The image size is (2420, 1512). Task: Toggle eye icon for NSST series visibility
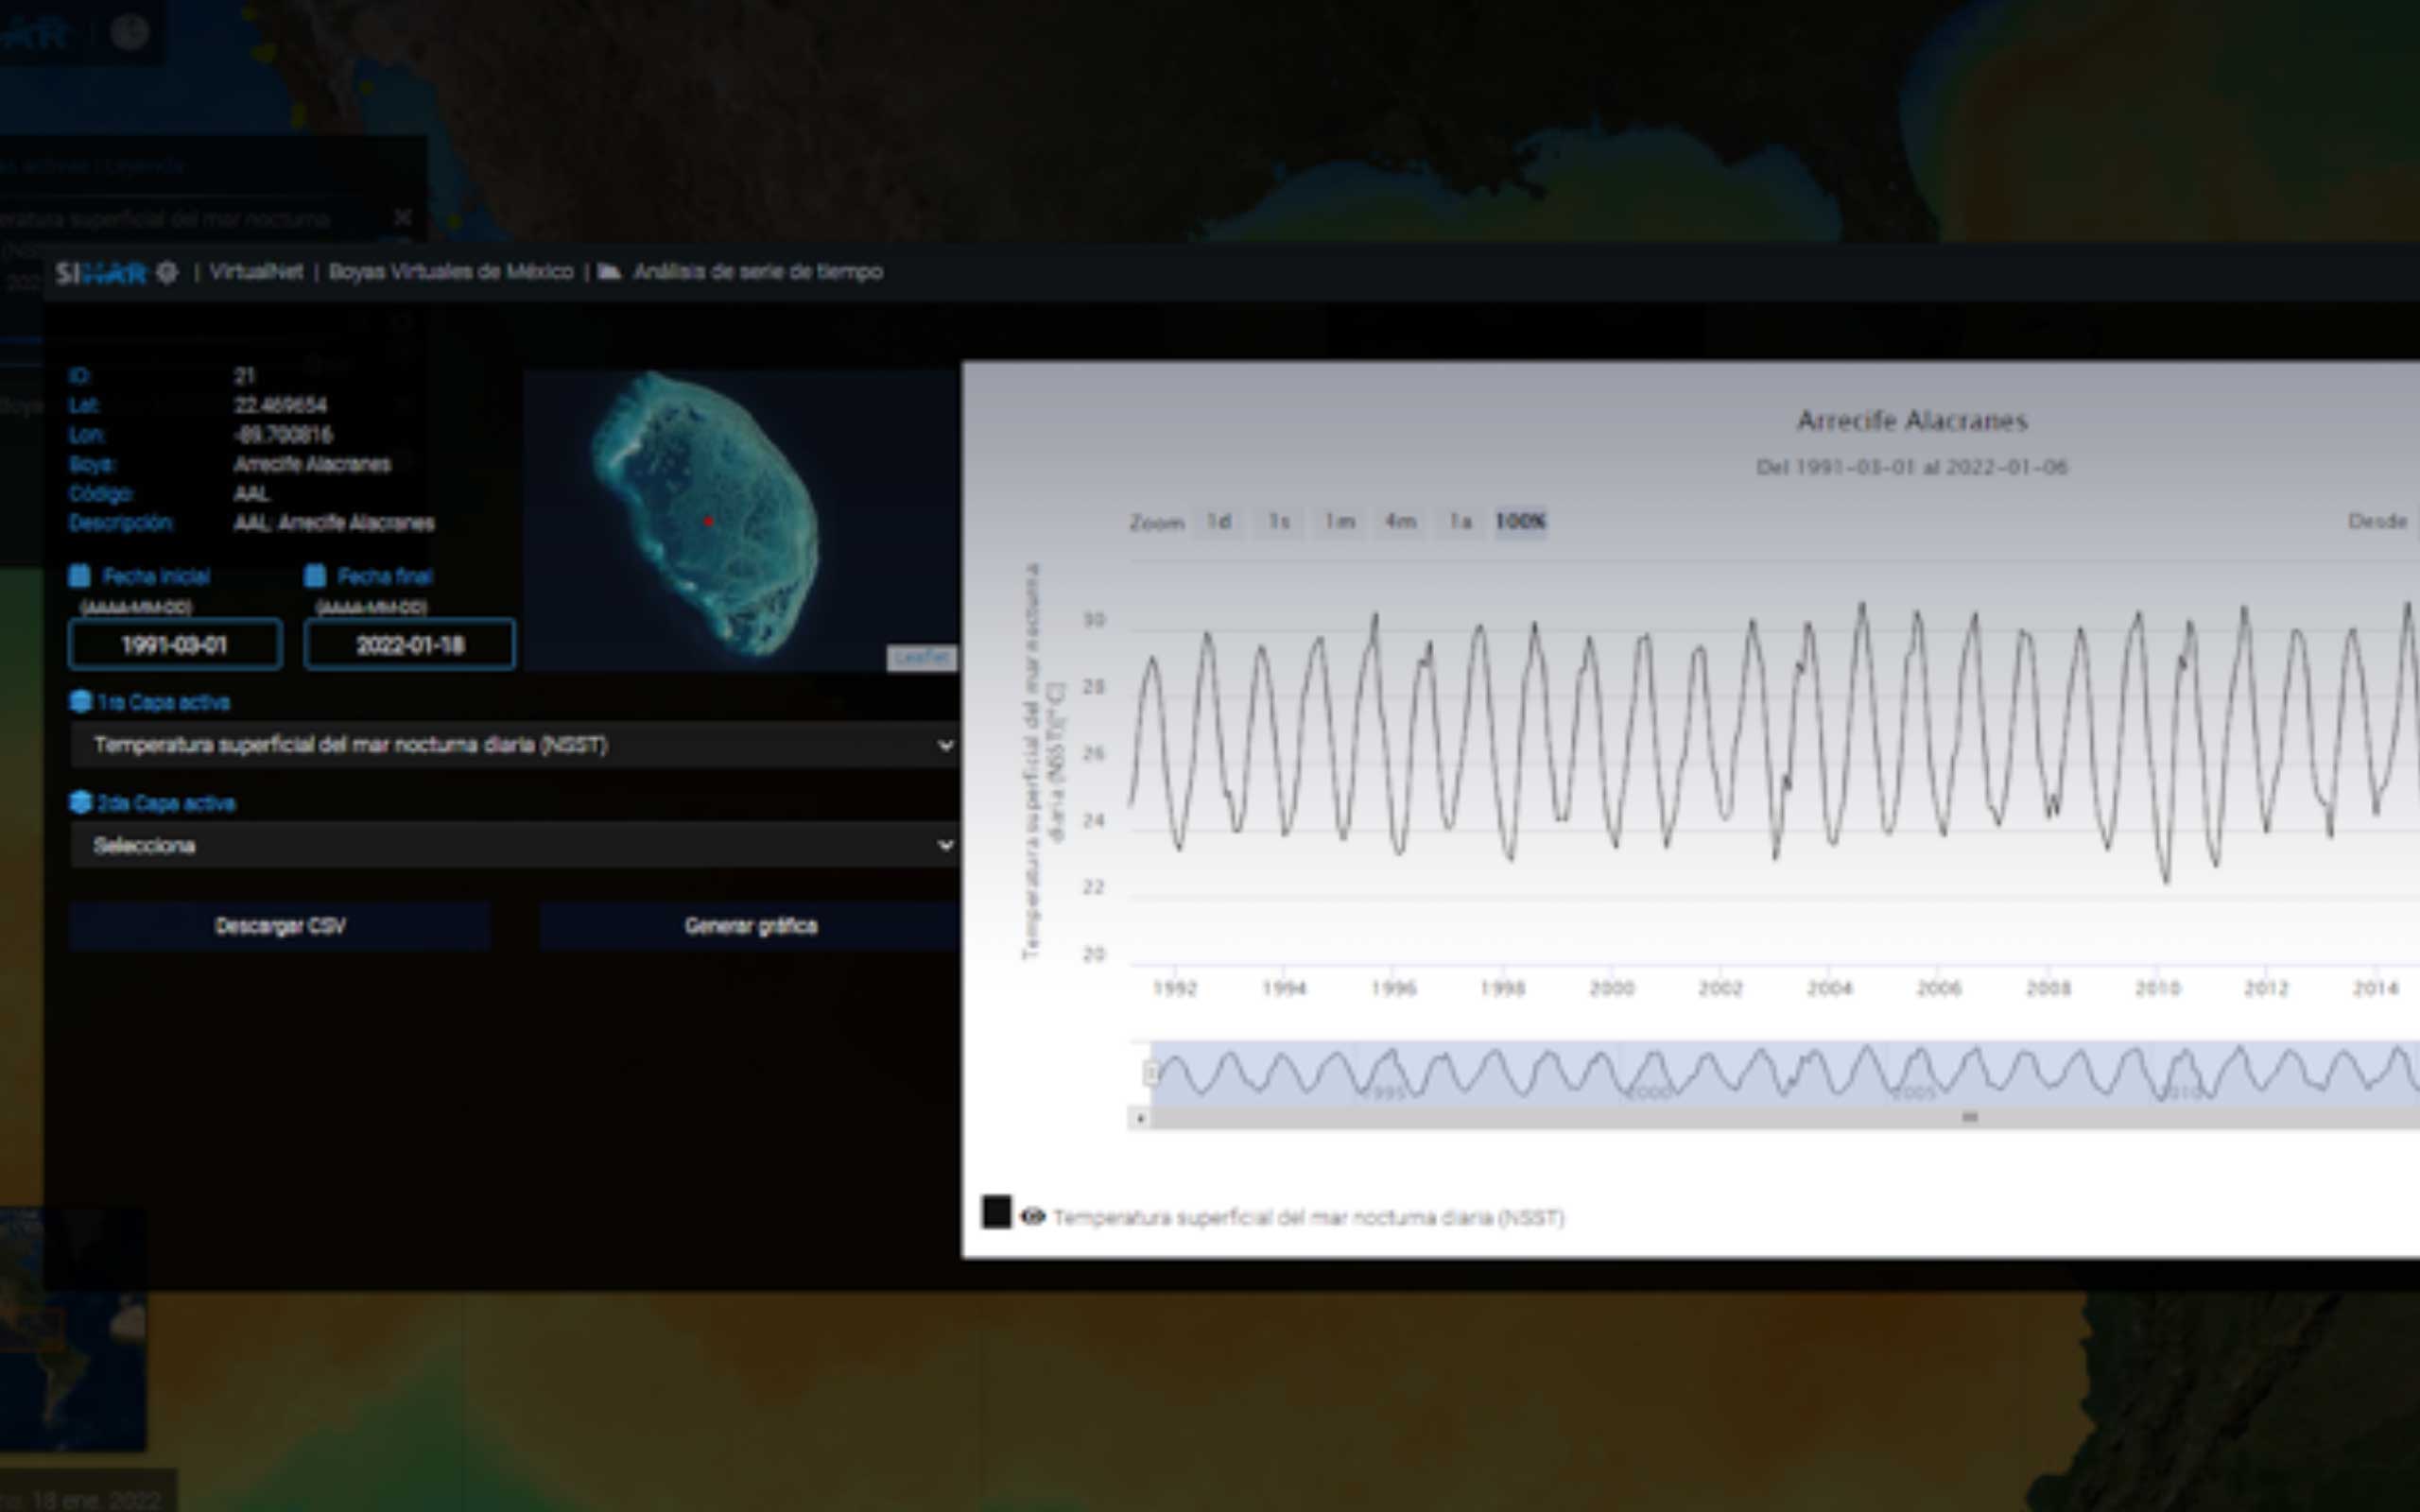coord(1033,1216)
